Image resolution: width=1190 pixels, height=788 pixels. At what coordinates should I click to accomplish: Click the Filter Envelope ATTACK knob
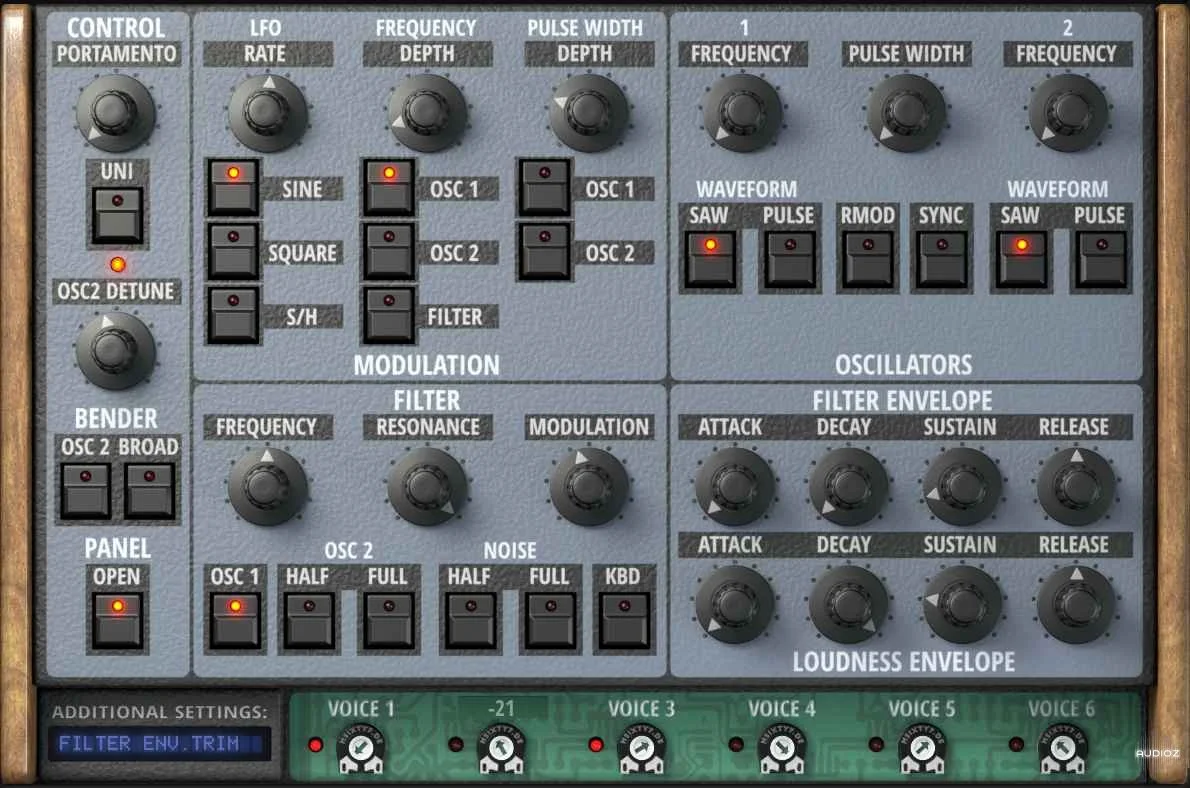[735, 486]
